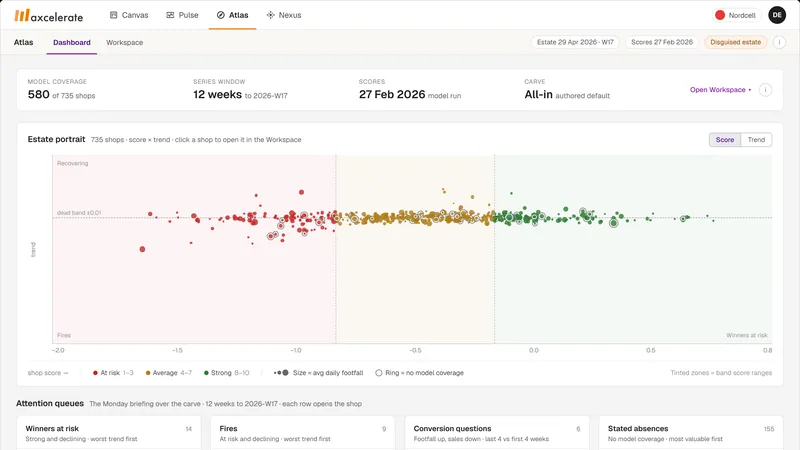This screenshot has height=450, width=800.
Task: Click the large green ringed dot near 0.35
Action: coord(614,223)
